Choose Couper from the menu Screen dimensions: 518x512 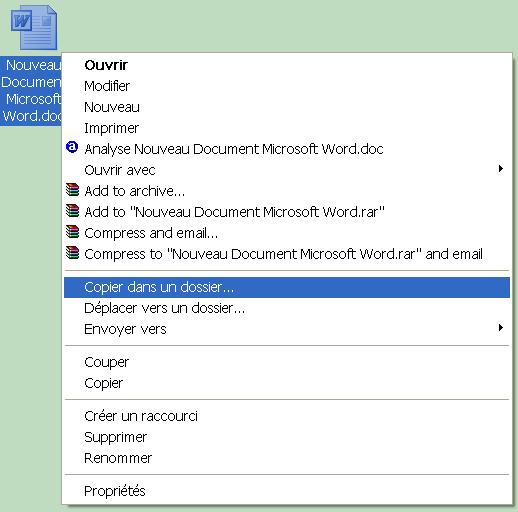[x=287, y=362]
